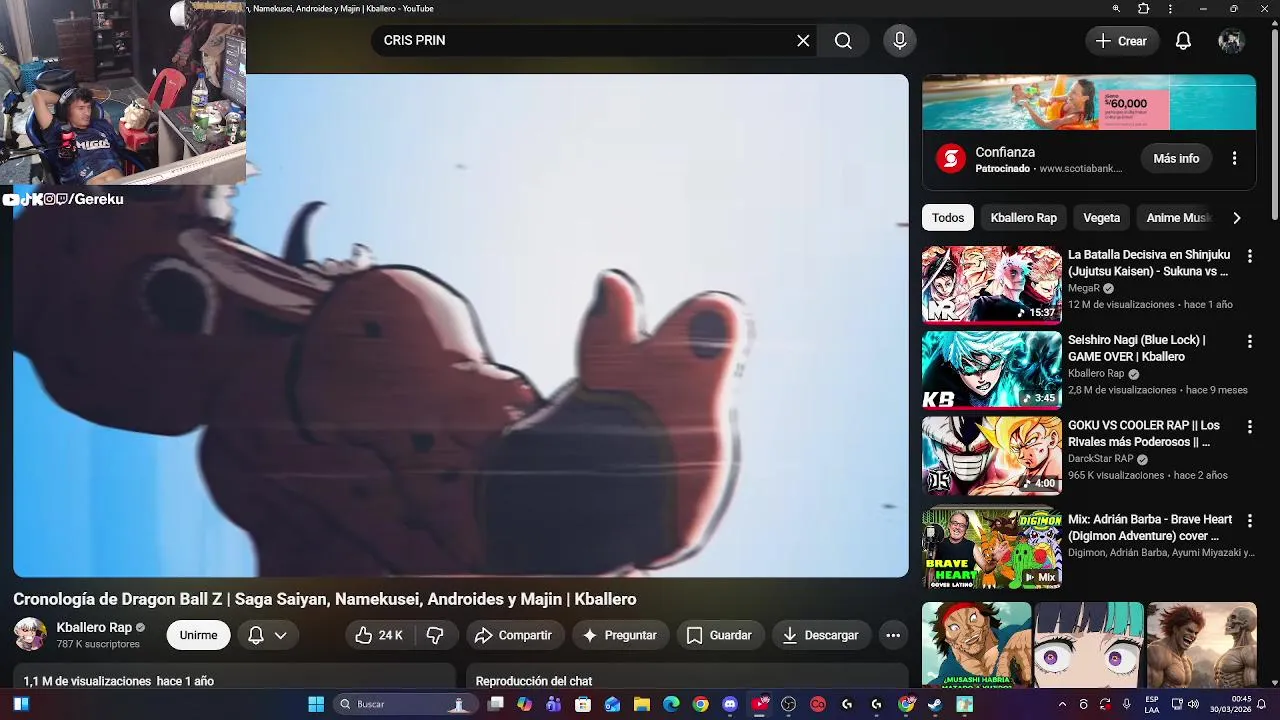Open ESP LAA language indicator

click(1152, 704)
